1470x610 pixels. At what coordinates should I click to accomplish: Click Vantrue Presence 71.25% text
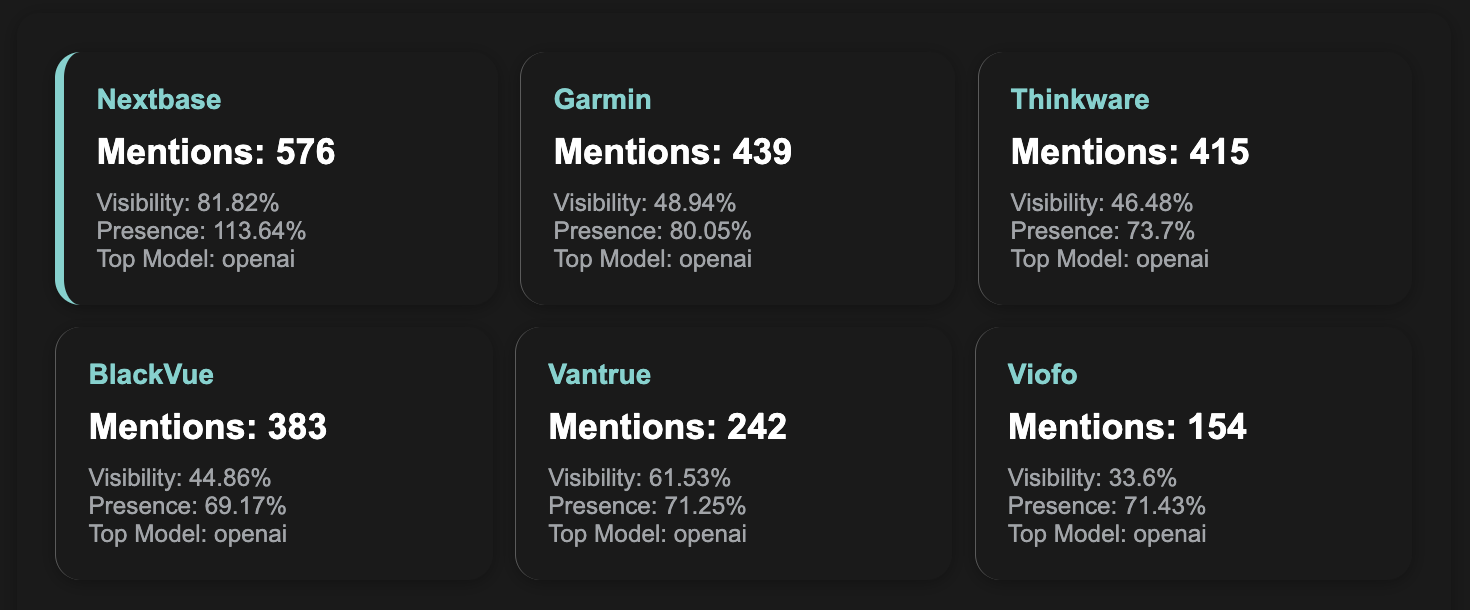[x=648, y=506]
